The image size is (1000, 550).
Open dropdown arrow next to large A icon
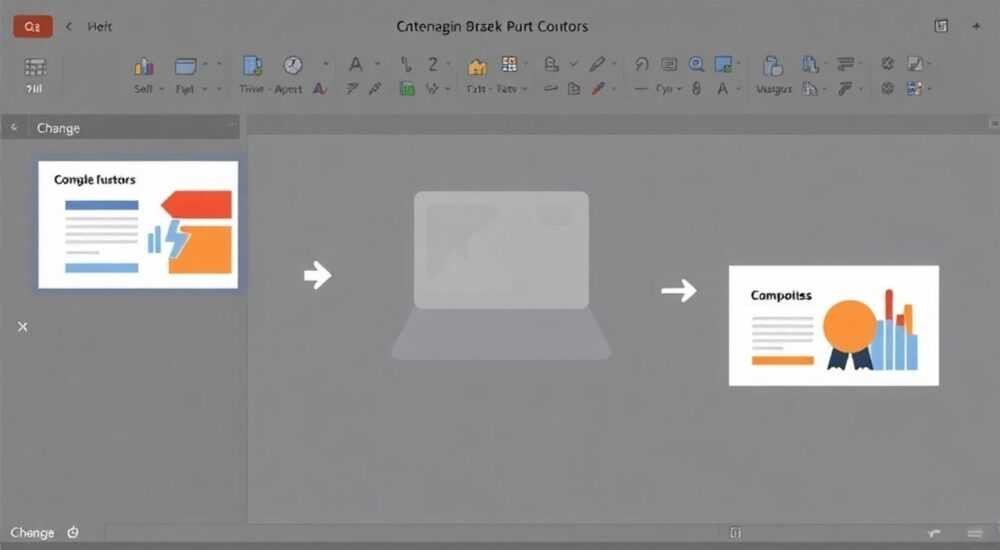click(377, 64)
